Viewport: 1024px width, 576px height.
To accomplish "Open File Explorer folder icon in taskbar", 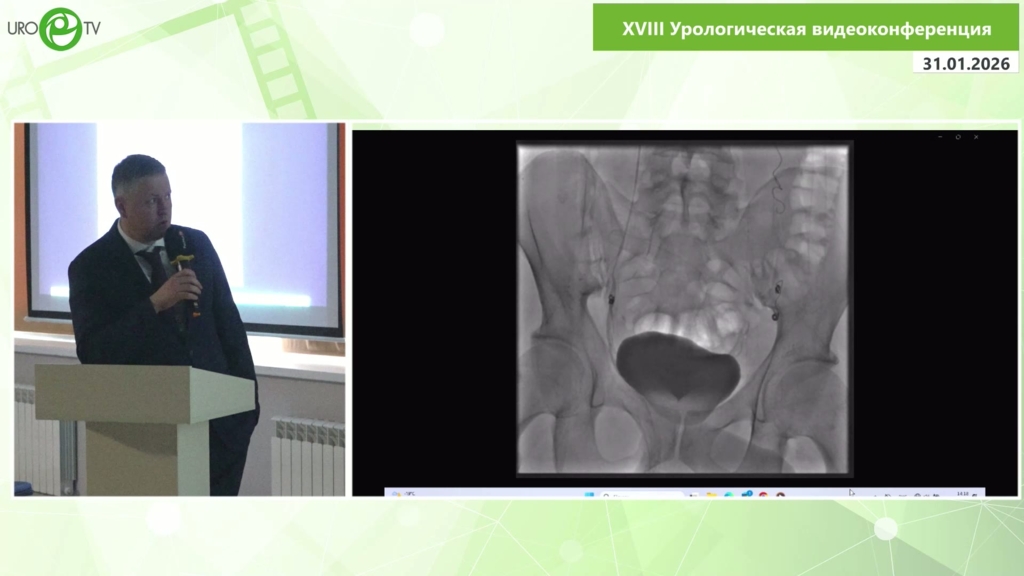I will coord(711,494).
